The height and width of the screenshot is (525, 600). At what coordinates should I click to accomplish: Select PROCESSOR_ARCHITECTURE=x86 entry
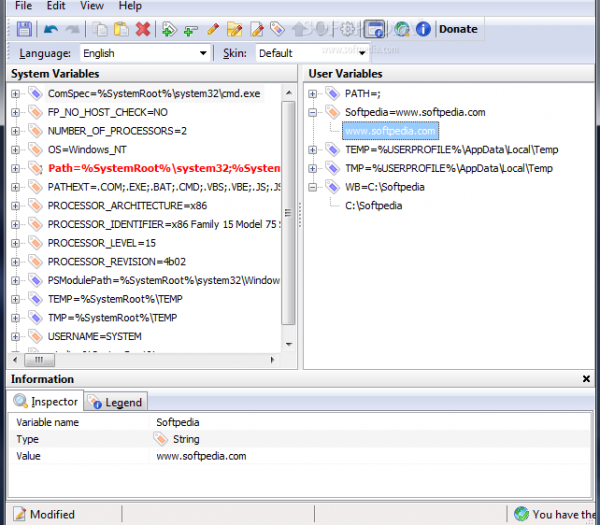[x=127, y=206]
